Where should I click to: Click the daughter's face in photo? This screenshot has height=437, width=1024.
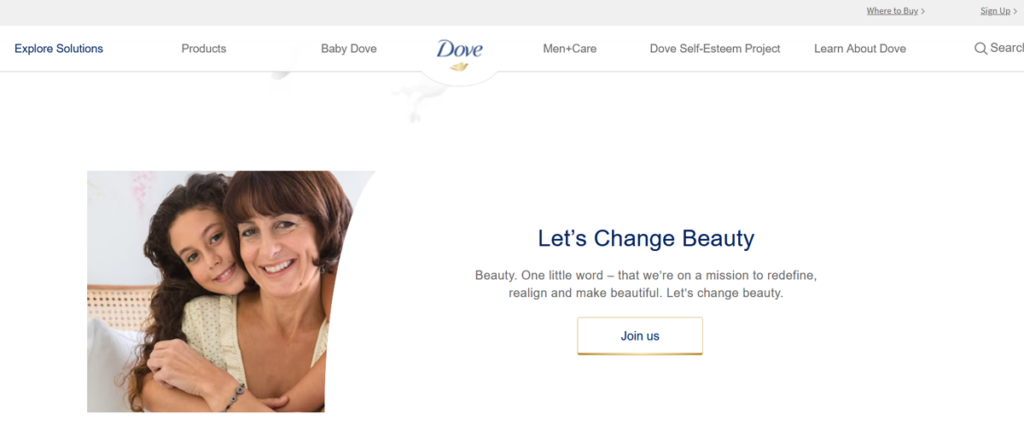206,246
